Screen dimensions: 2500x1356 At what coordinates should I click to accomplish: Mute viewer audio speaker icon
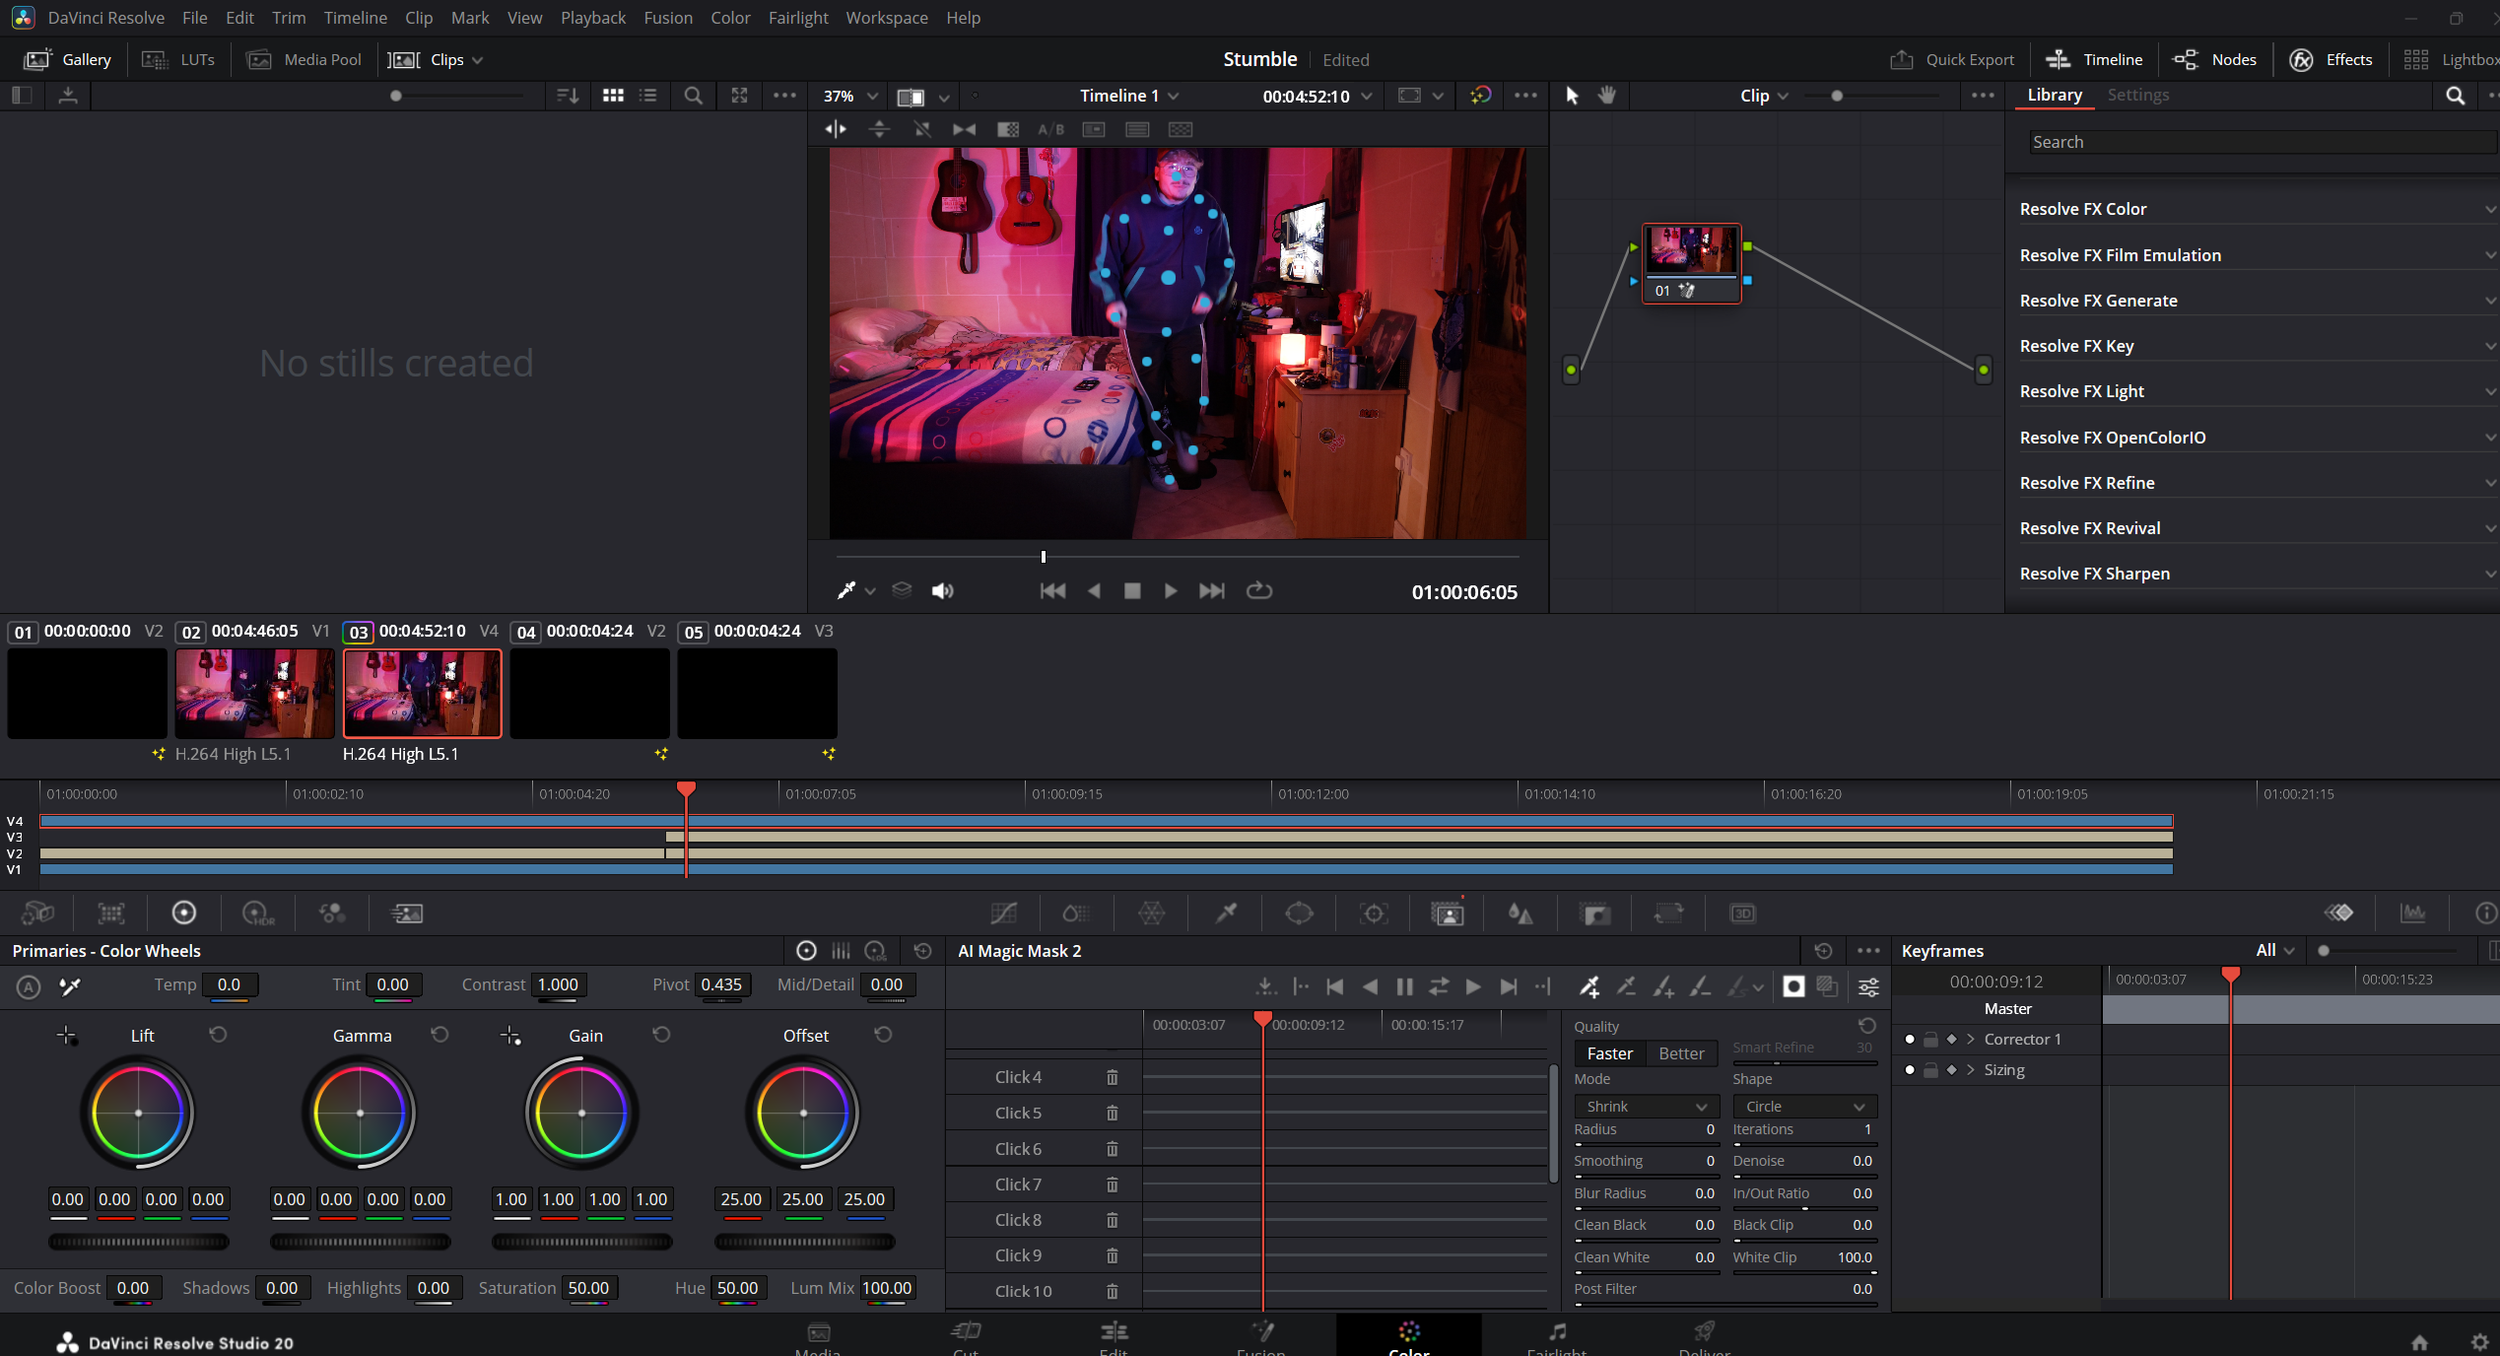tap(942, 591)
